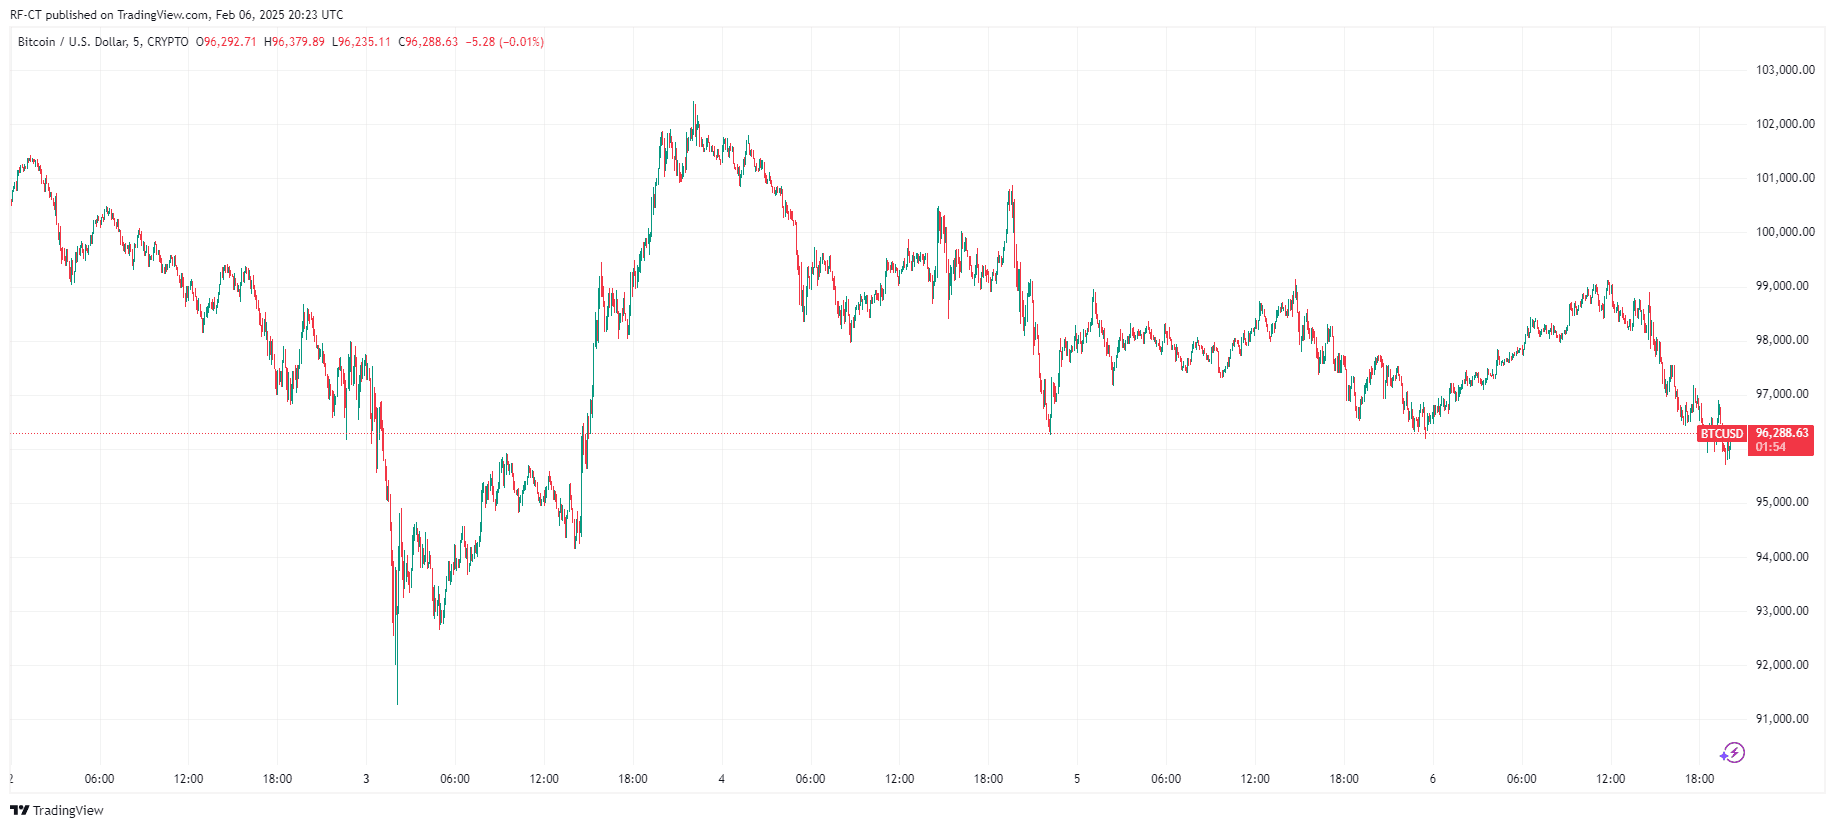Screen dimensions: 1835x828
Task: Click the red BTCUSD symbol tag
Action: pos(1721,434)
